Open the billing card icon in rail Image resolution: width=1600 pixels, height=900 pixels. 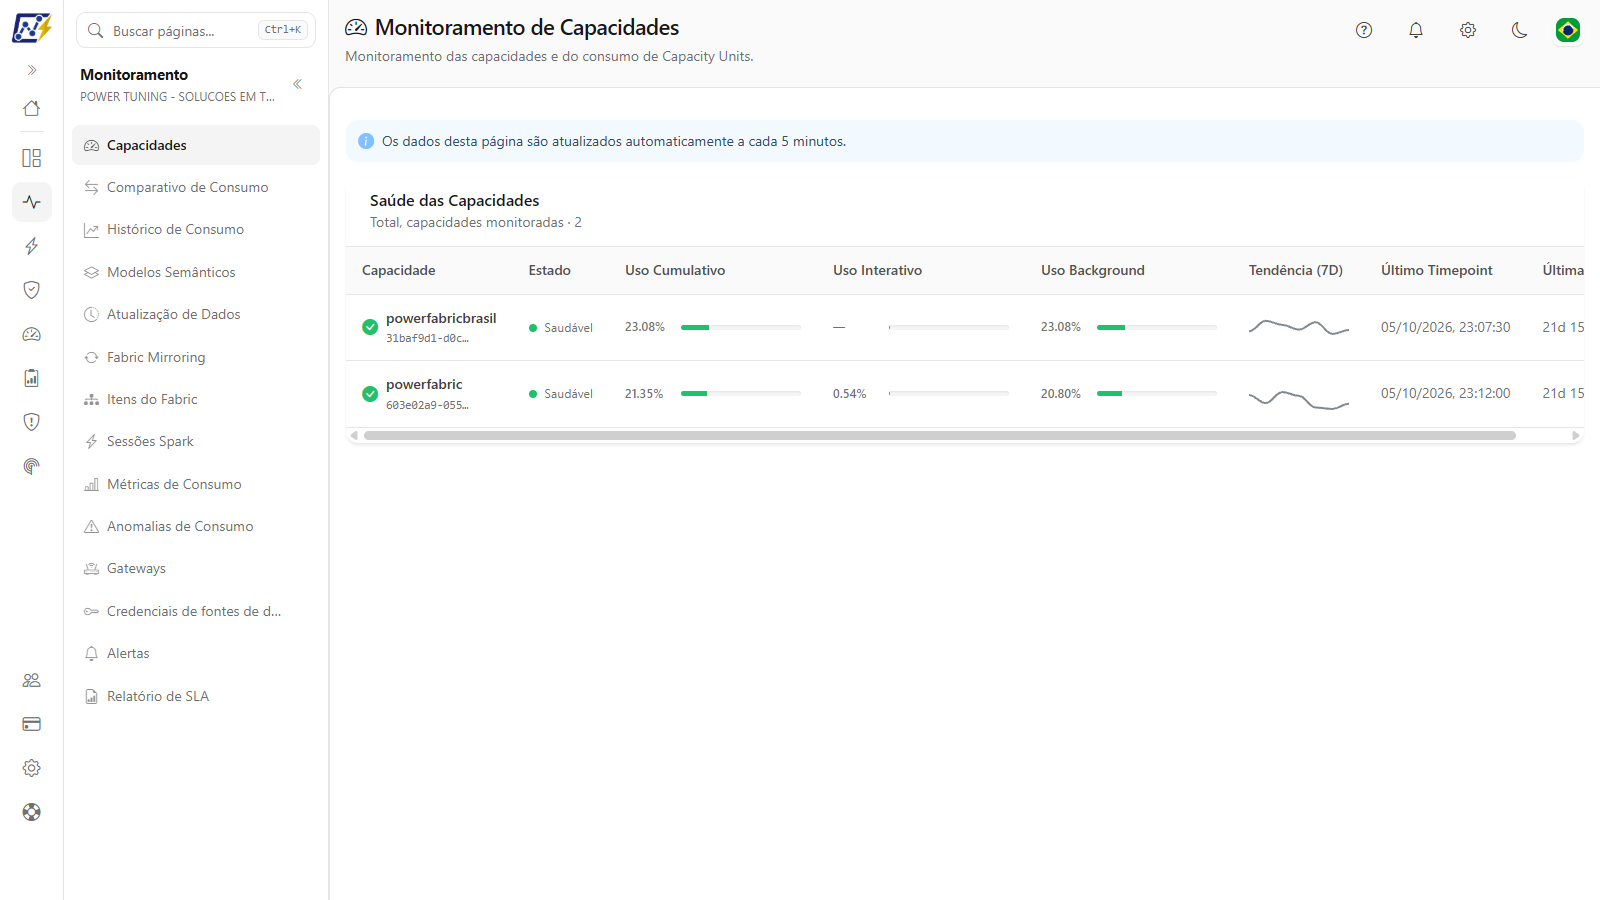click(32, 724)
